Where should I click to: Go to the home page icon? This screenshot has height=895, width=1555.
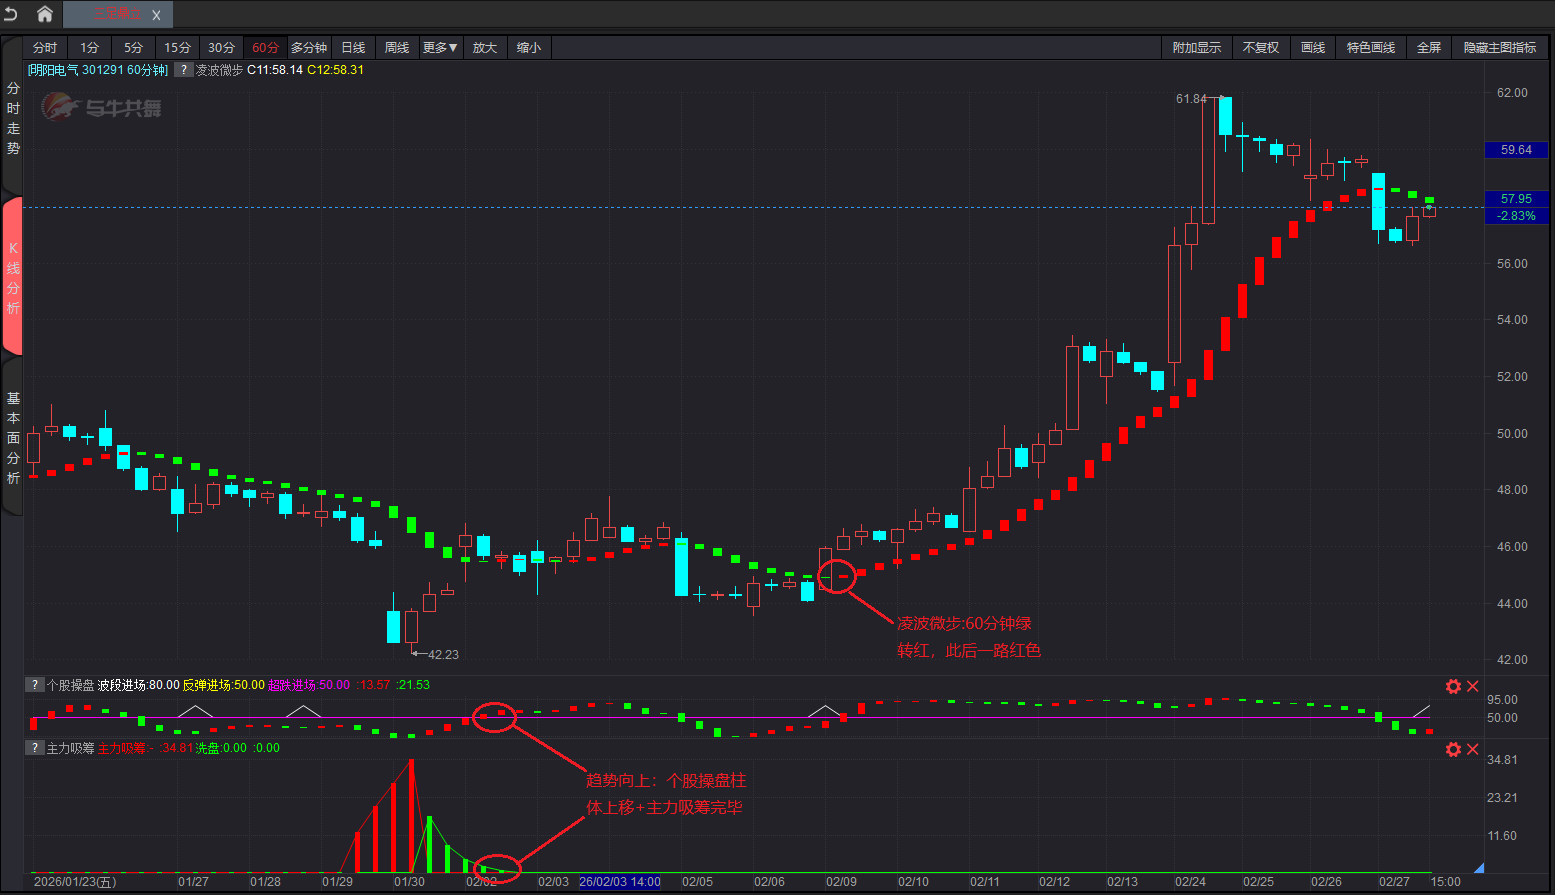click(45, 14)
